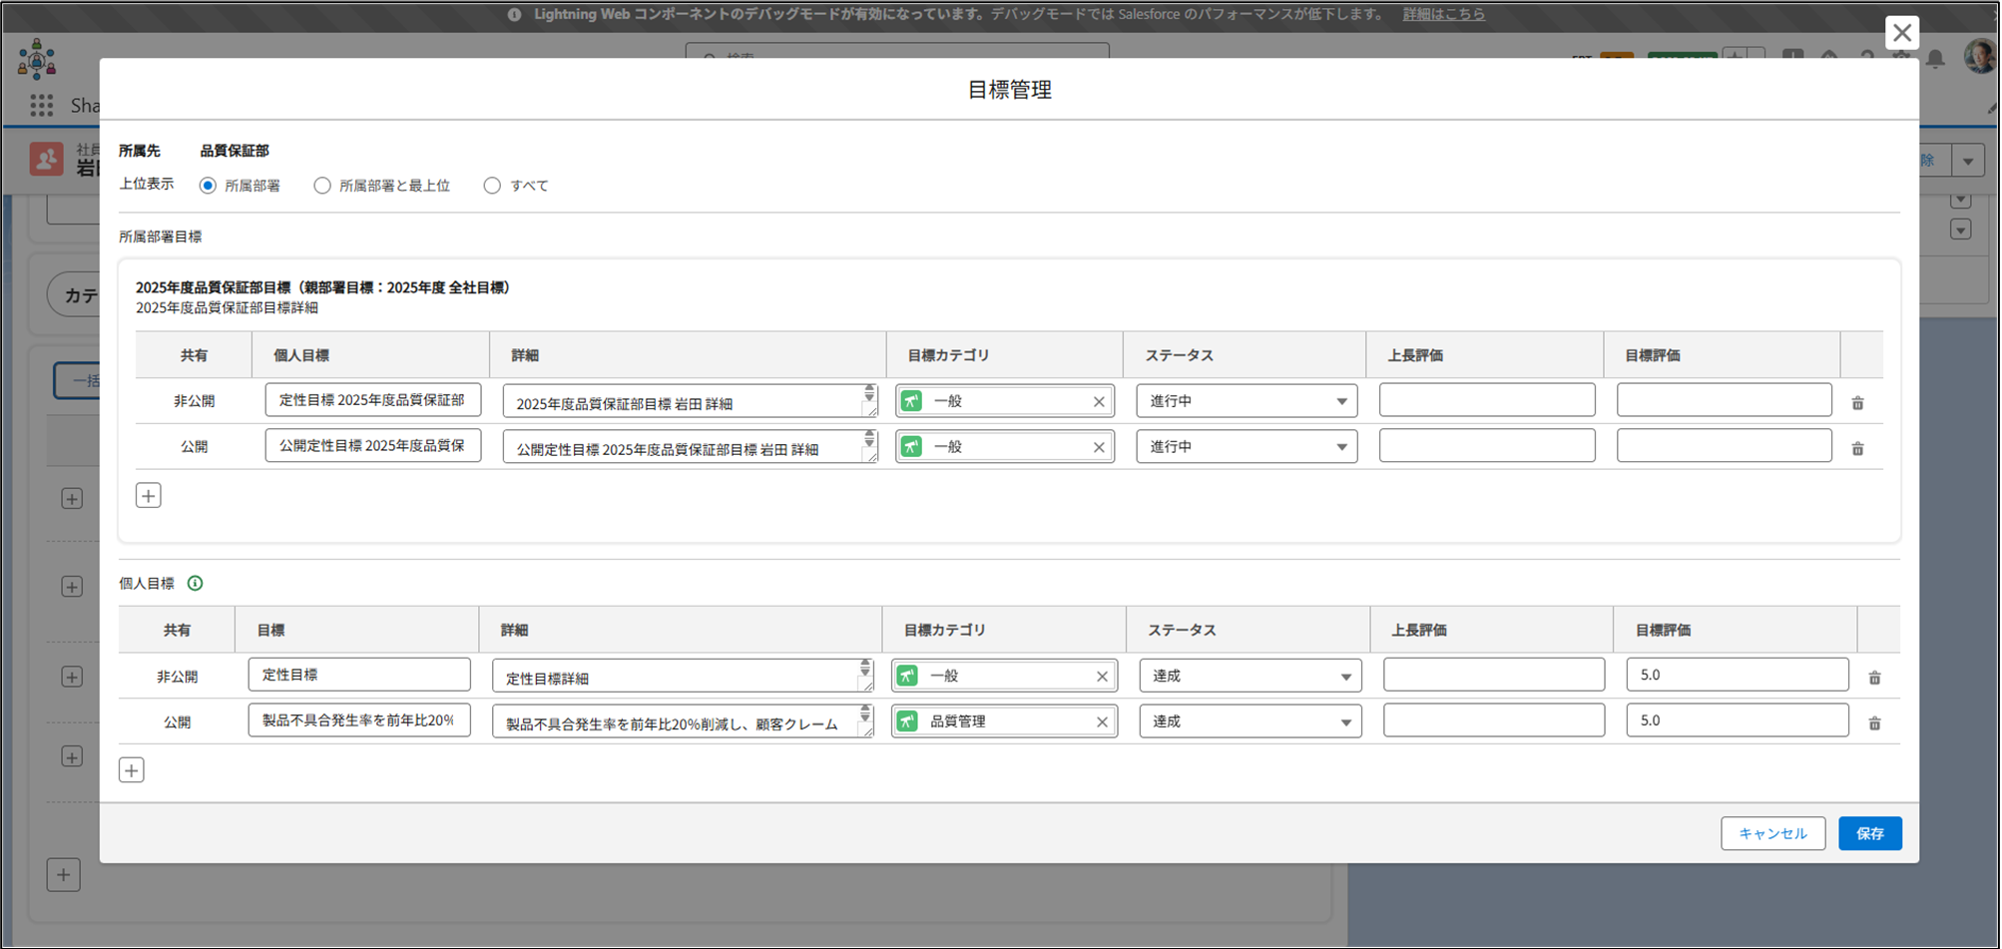Screen dimensions: 2002x949
Task: Remove the 製品不具合発生率 personal goal row
Action: (x=1874, y=723)
